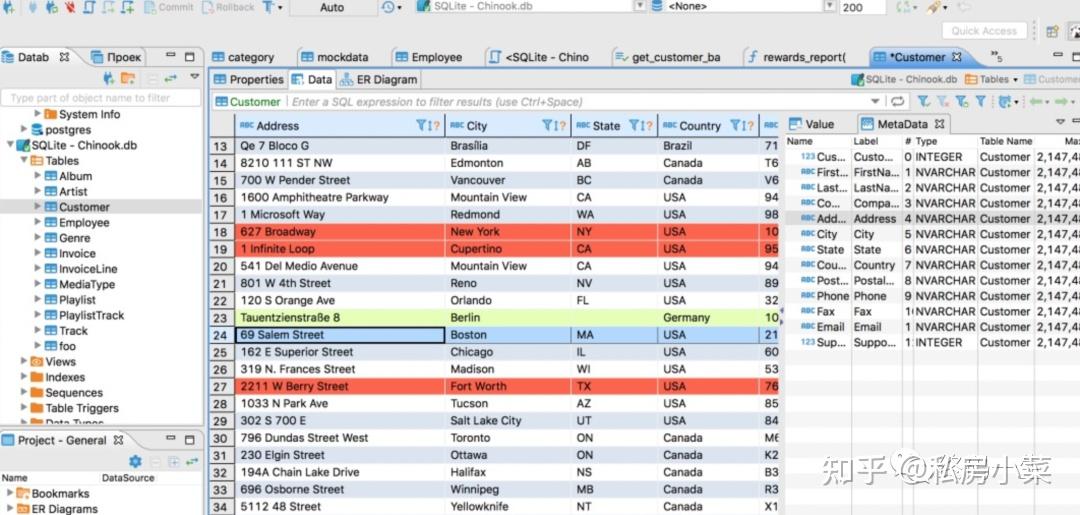This screenshot has width=1080, height=515.
Task: Close the MetaData panel tab
Action: click(x=939, y=125)
